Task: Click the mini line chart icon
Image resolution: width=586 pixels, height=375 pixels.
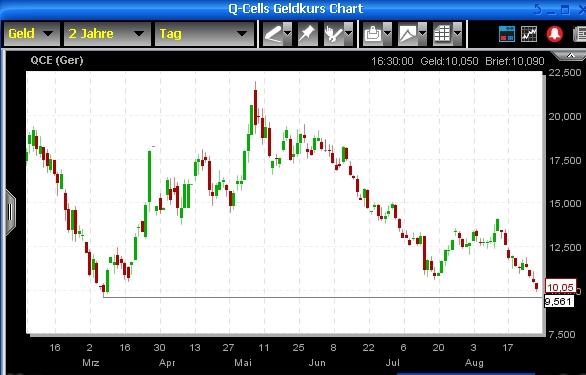Action: (529, 34)
